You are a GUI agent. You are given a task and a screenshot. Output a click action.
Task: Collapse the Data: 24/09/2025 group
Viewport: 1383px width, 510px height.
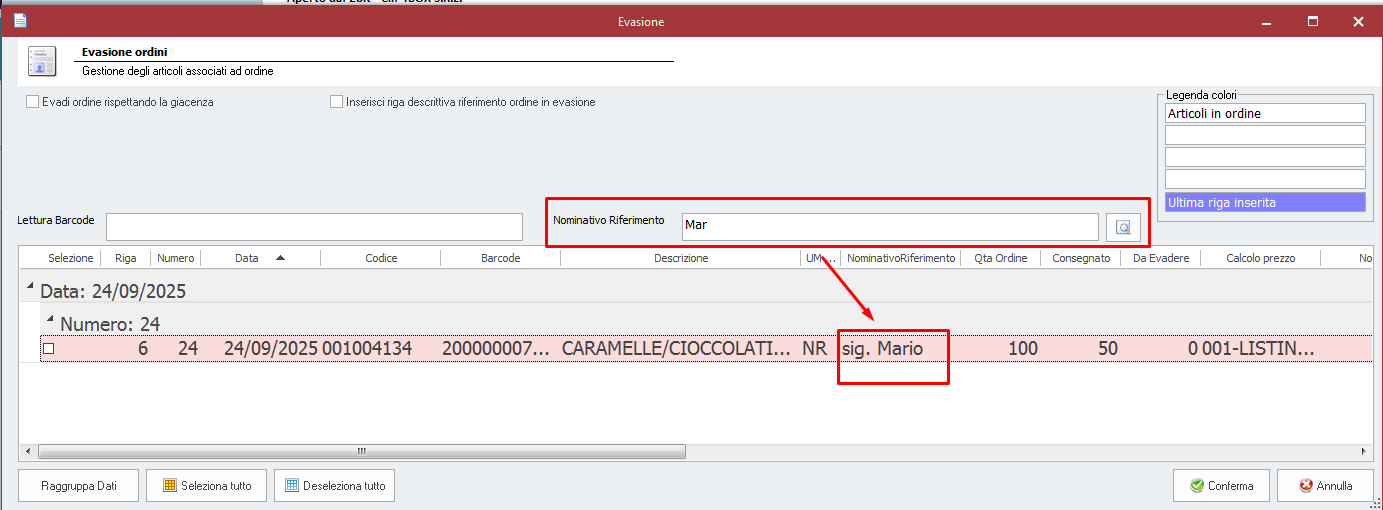pyautogui.click(x=30, y=290)
